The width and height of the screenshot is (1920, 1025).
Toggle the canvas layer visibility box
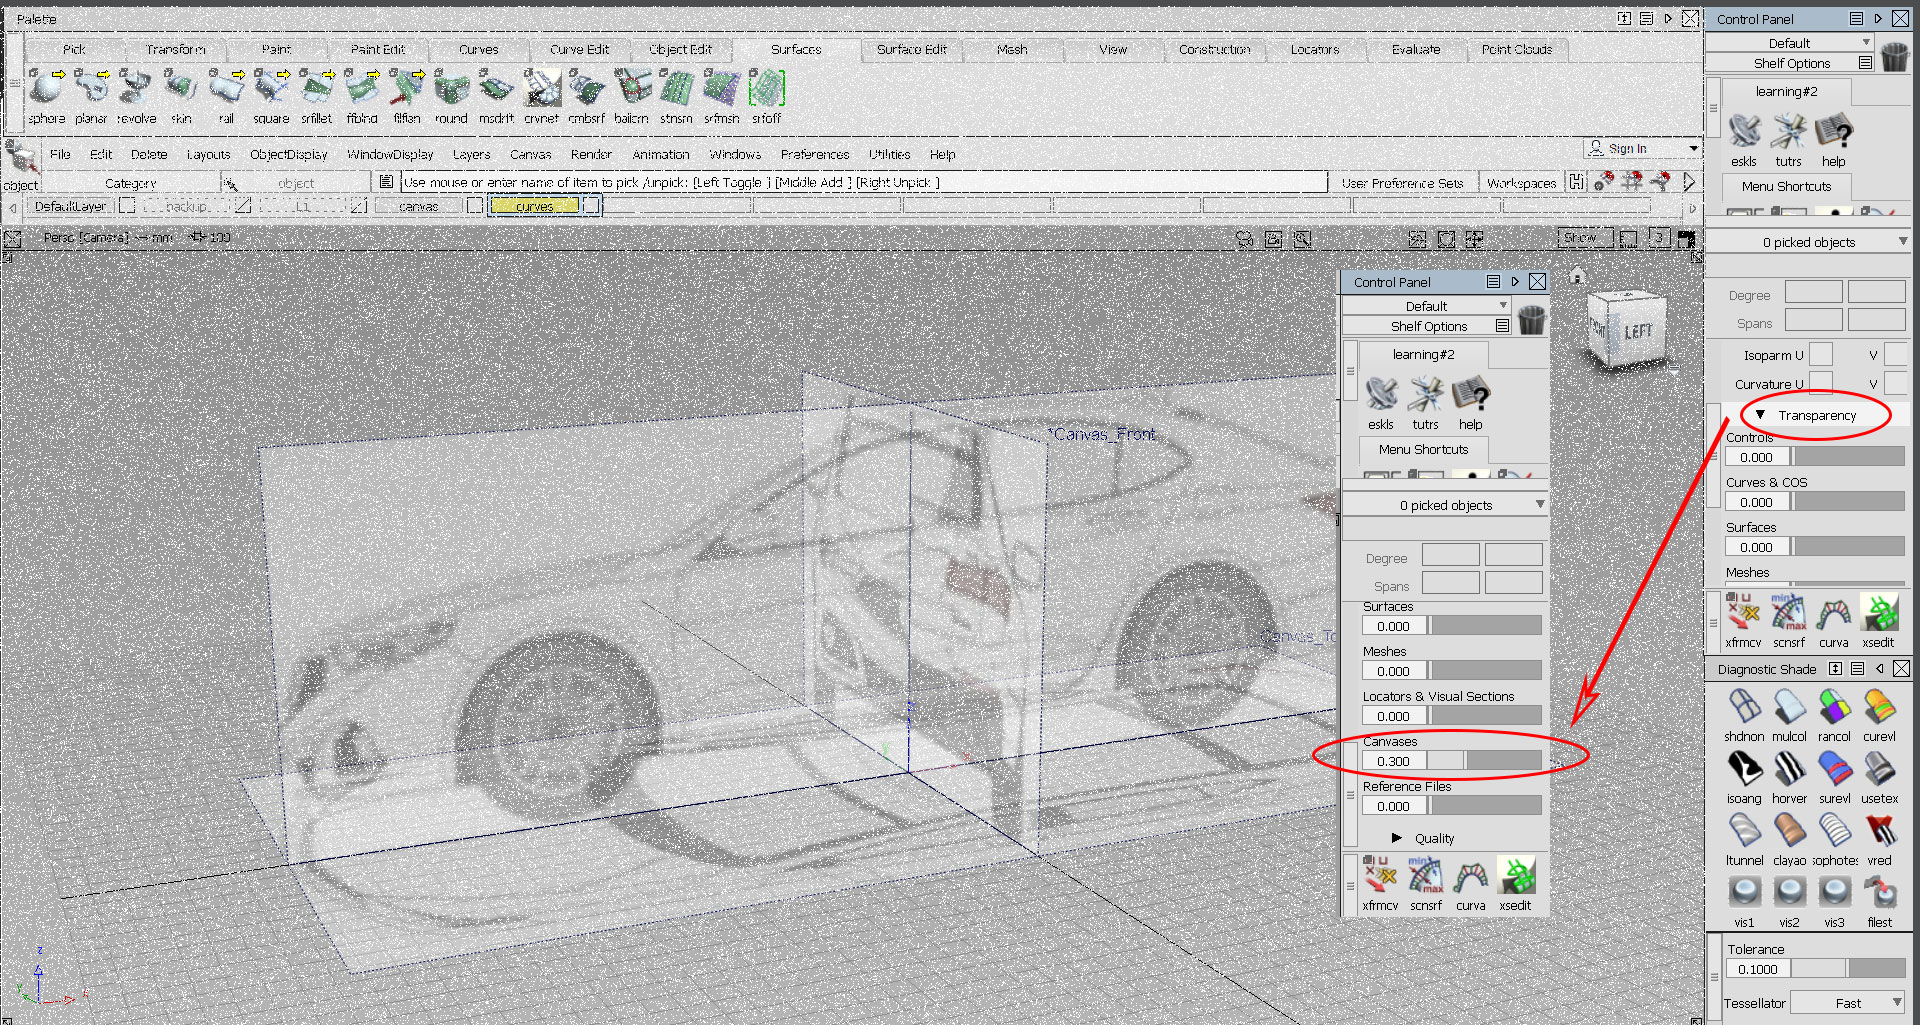click(x=475, y=206)
